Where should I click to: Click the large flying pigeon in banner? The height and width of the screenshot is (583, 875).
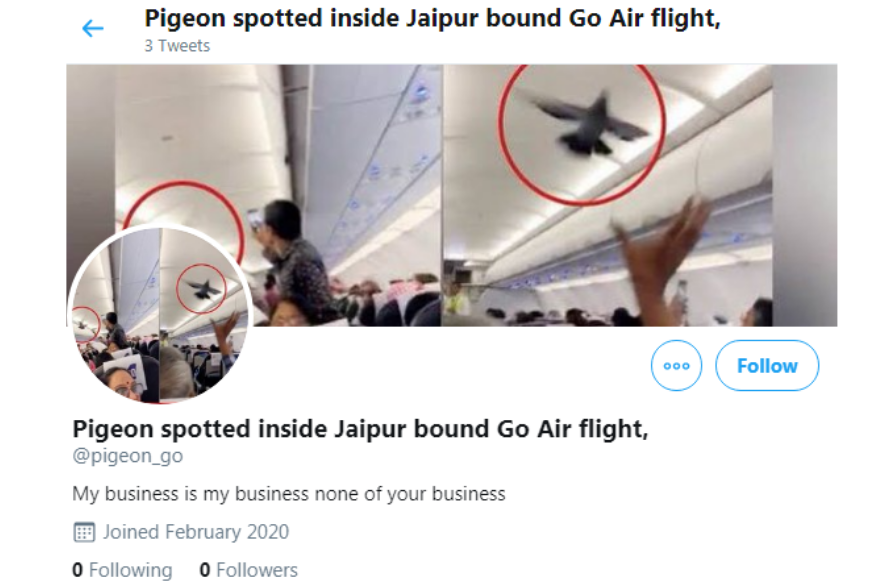click(592, 122)
